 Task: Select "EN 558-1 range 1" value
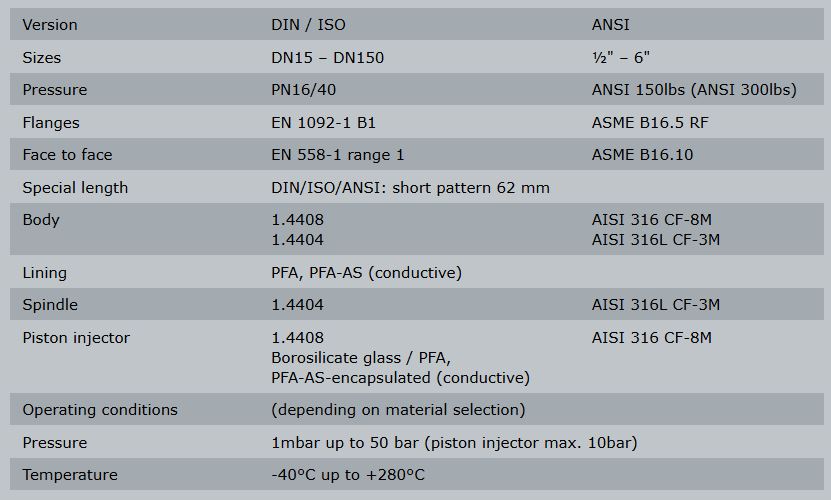[x=338, y=154]
